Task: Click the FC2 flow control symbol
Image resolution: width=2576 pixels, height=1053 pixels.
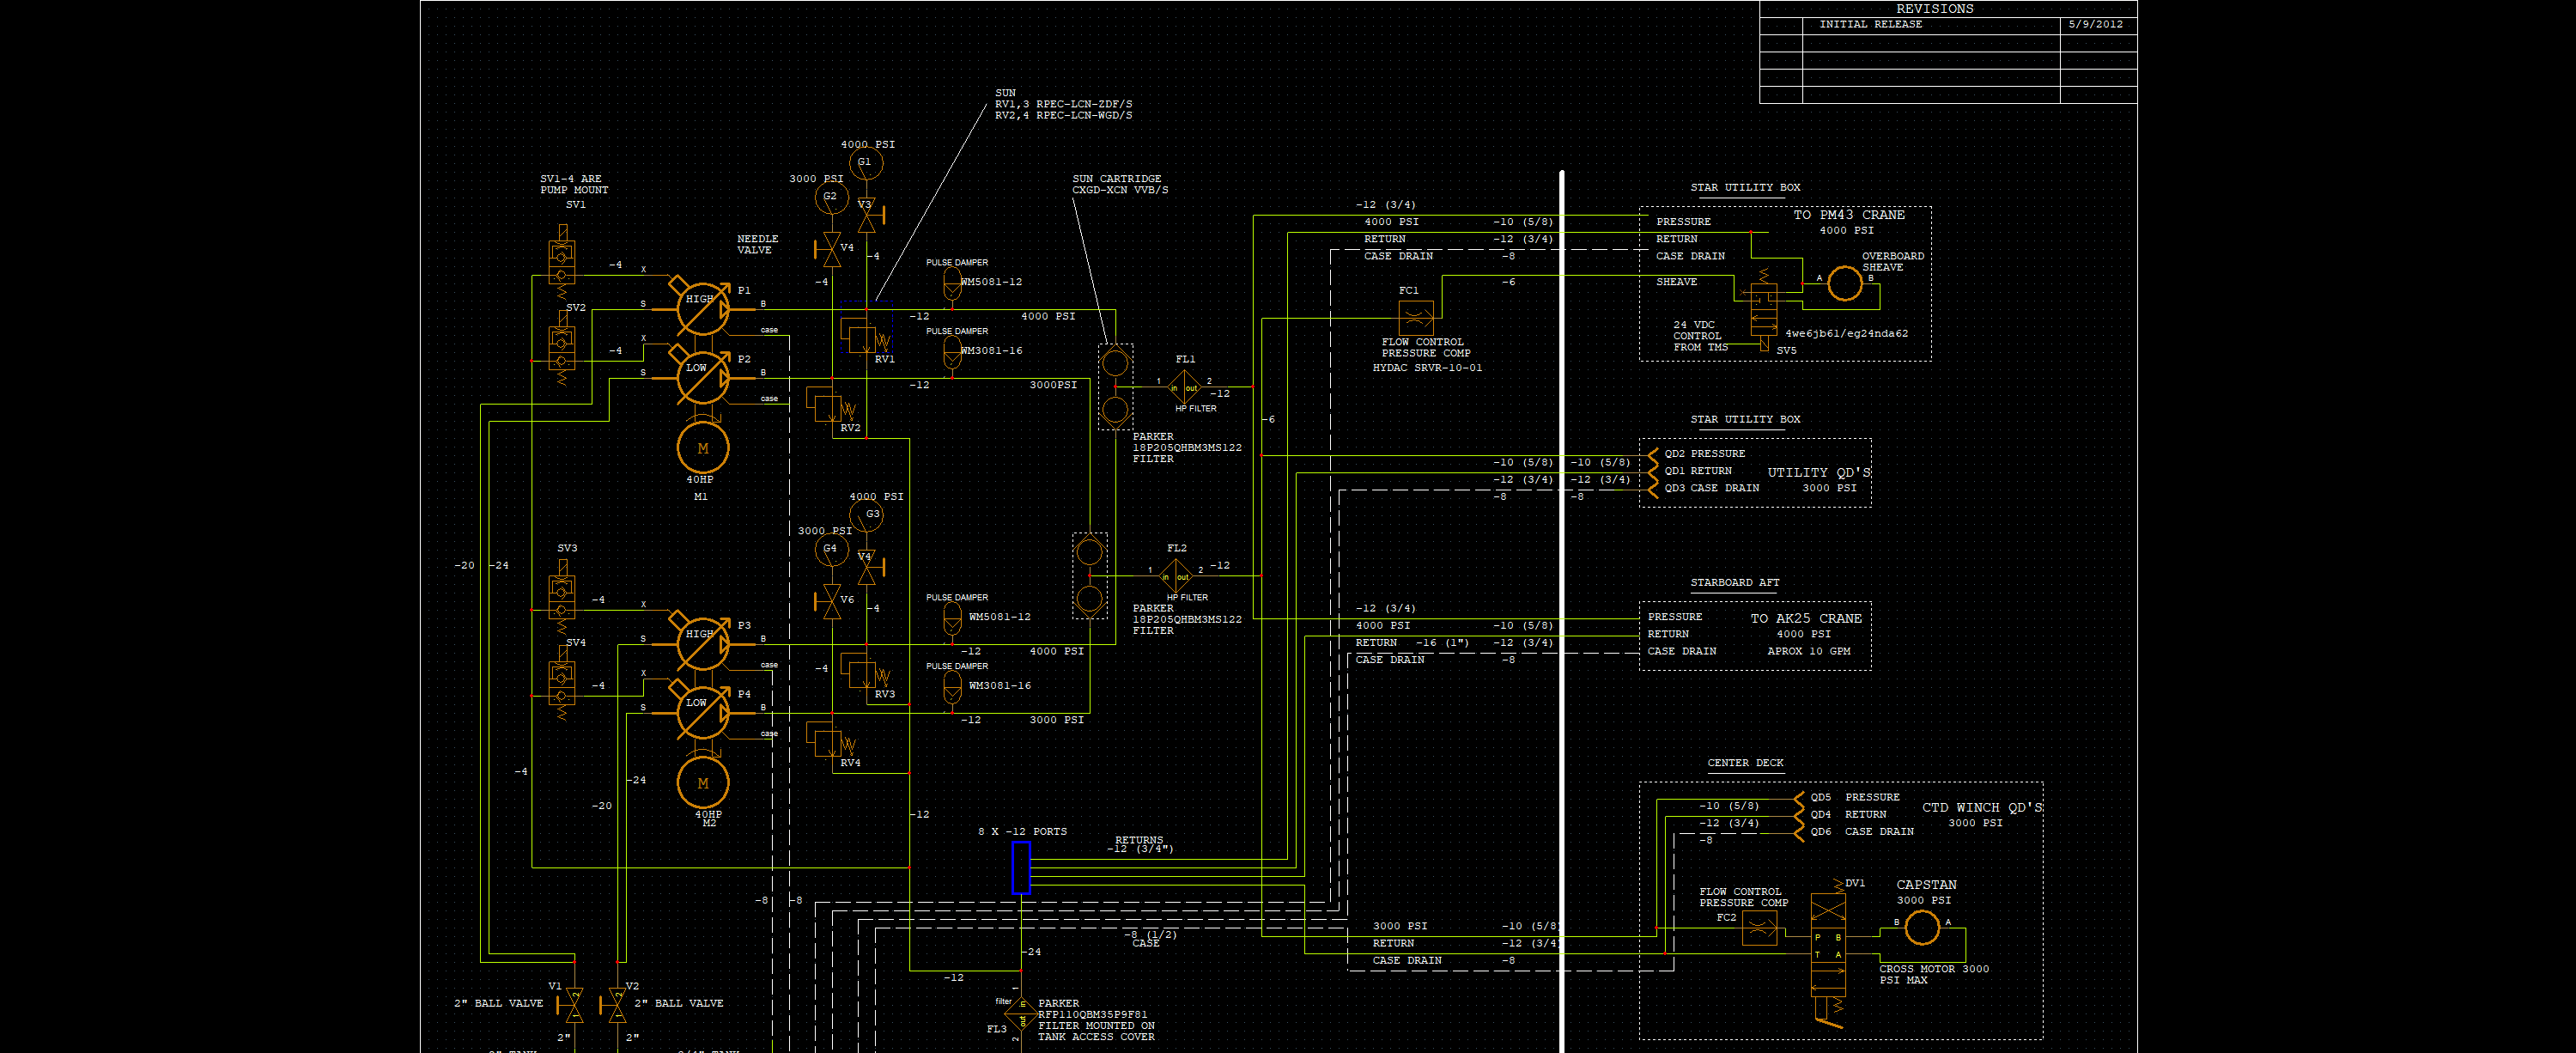Action: click(1760, 929)
